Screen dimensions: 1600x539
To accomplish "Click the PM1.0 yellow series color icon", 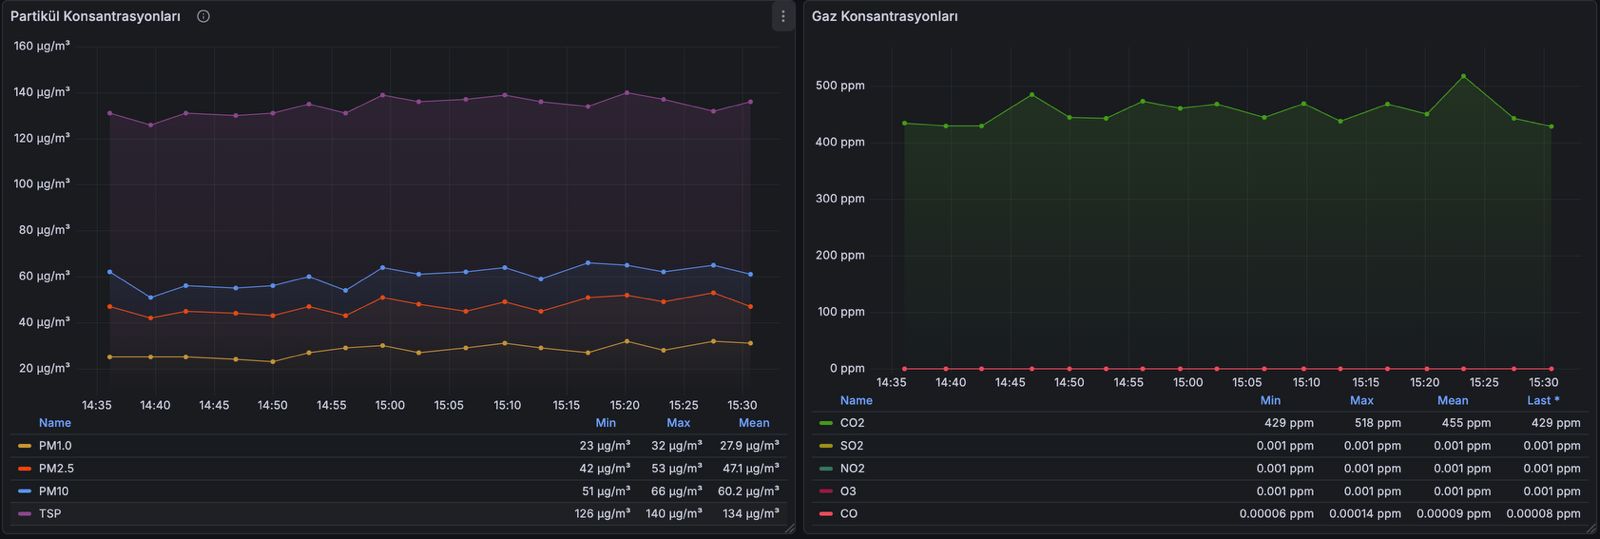I will click(x=25, y=446).
